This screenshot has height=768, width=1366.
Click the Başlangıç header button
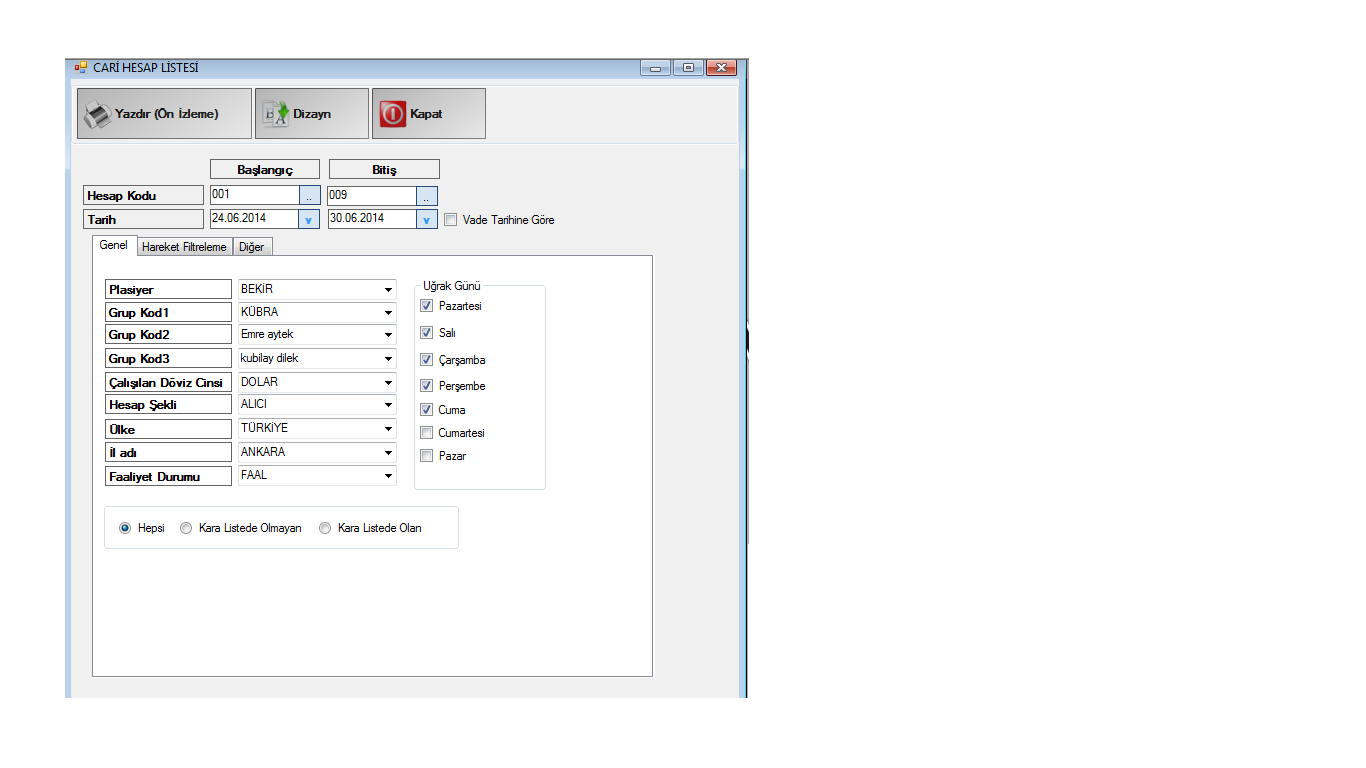[265, 170]
